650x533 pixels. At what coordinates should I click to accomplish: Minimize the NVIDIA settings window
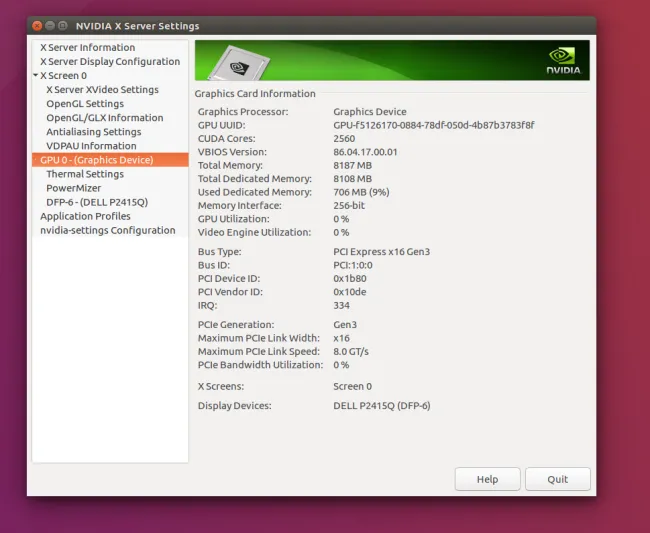(50, 26)
